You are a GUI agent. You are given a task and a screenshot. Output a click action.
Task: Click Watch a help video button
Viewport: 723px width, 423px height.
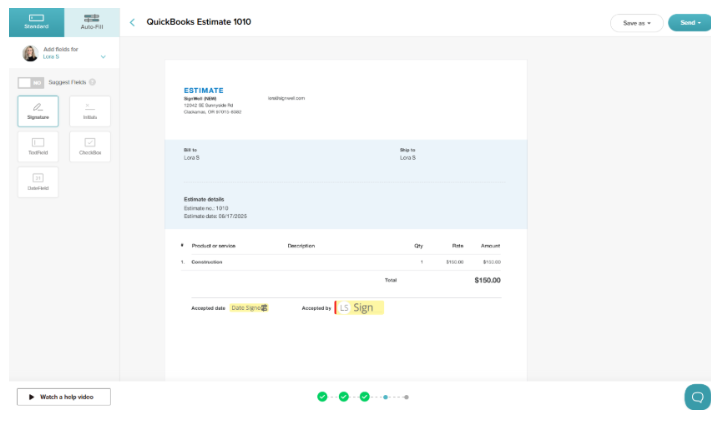(63, 397)
